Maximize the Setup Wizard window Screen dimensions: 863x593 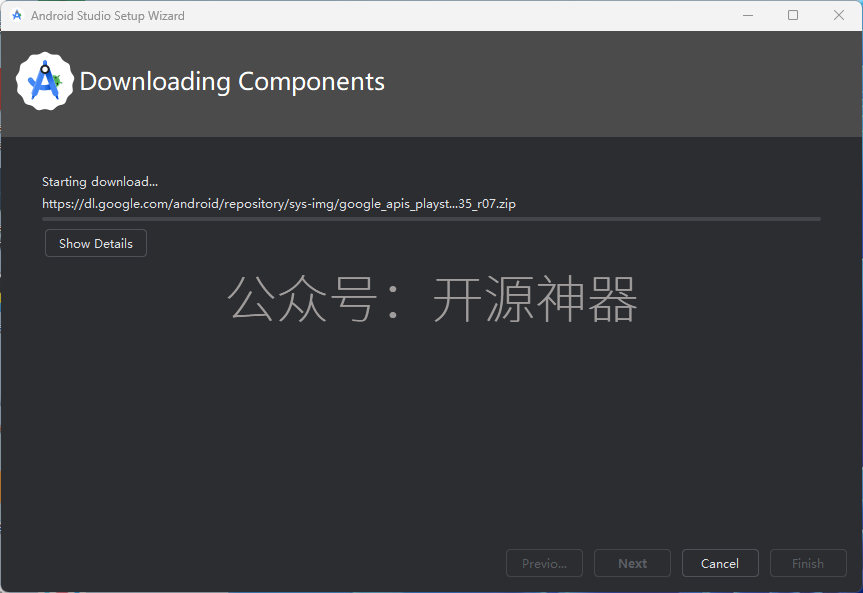[x=793, y=15]
